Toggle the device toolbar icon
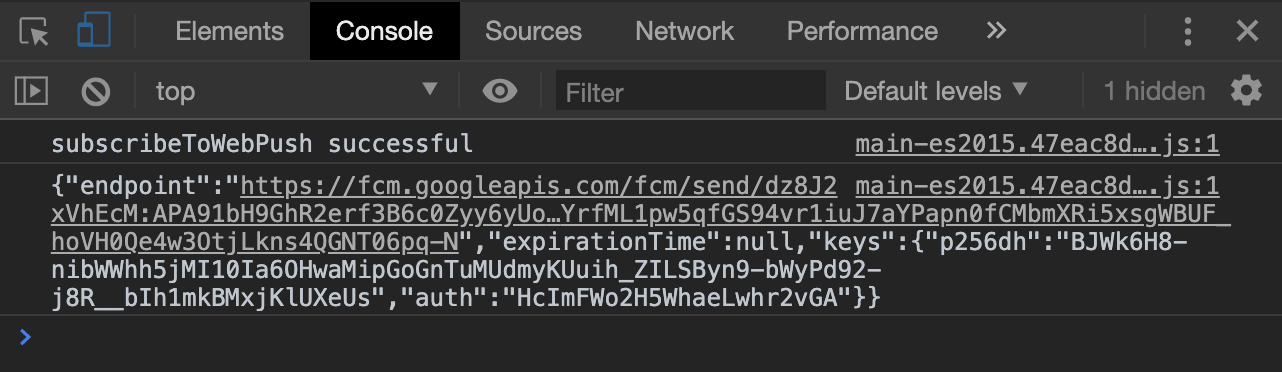The height and width of the screenshot is (372, 1282). click(93, 31)
